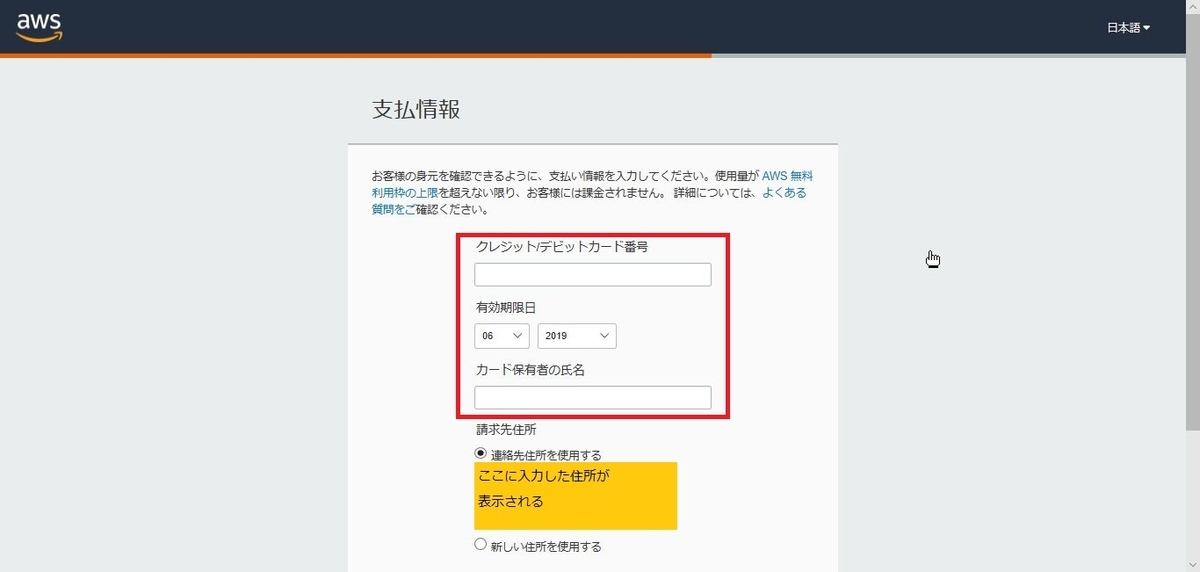The width and height of the screenshot is (1200, 572).
Task: Click the カード保有者の氏名 label text
Action: (x=530, y=370)
